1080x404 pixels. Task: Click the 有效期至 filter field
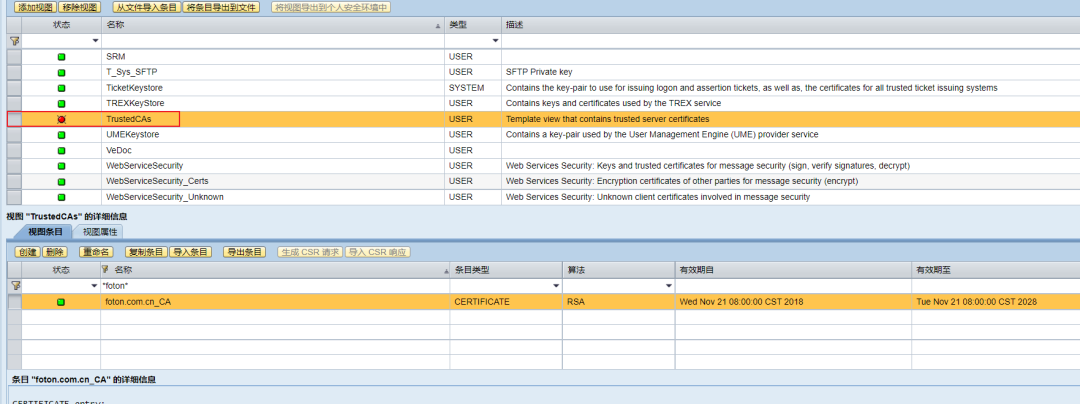[995, 286]
